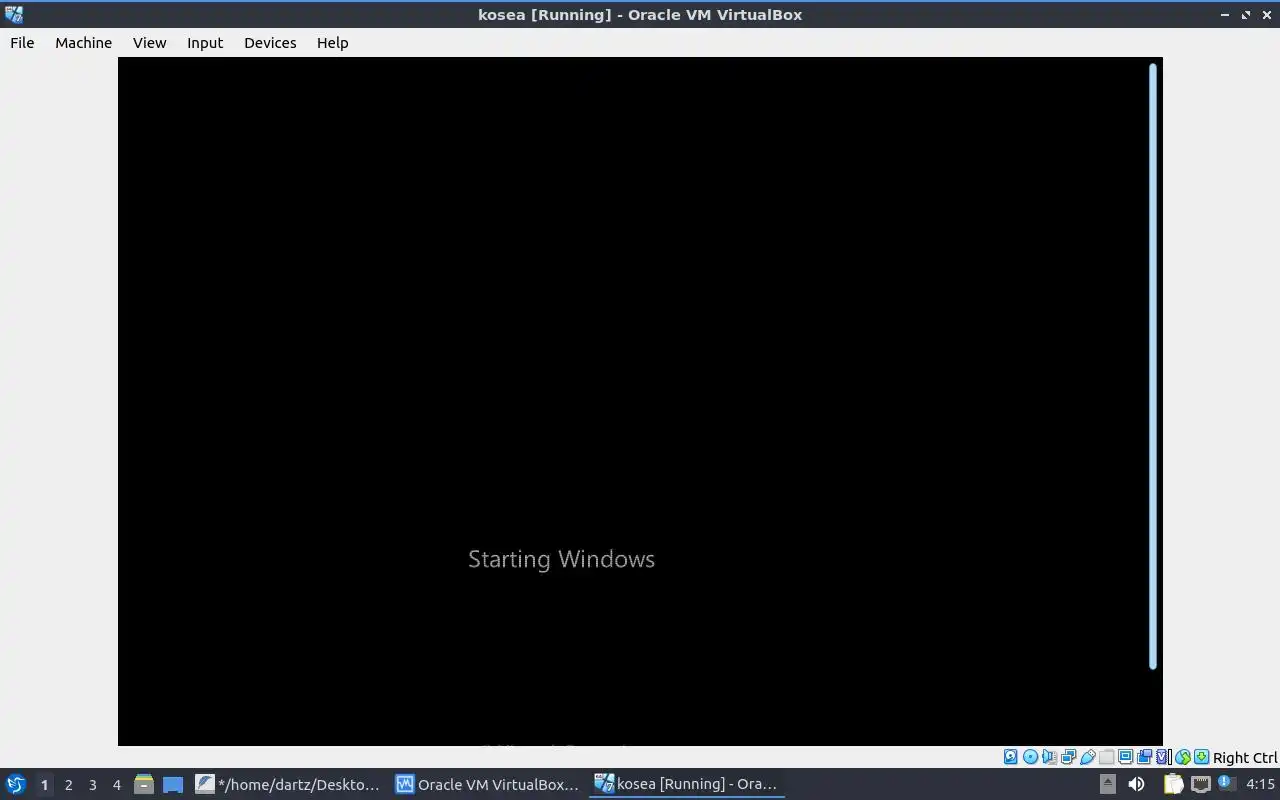This screenshot has height=800, width=1280.
Task: Click the optical disk status icon
Action: point(1030,757)
